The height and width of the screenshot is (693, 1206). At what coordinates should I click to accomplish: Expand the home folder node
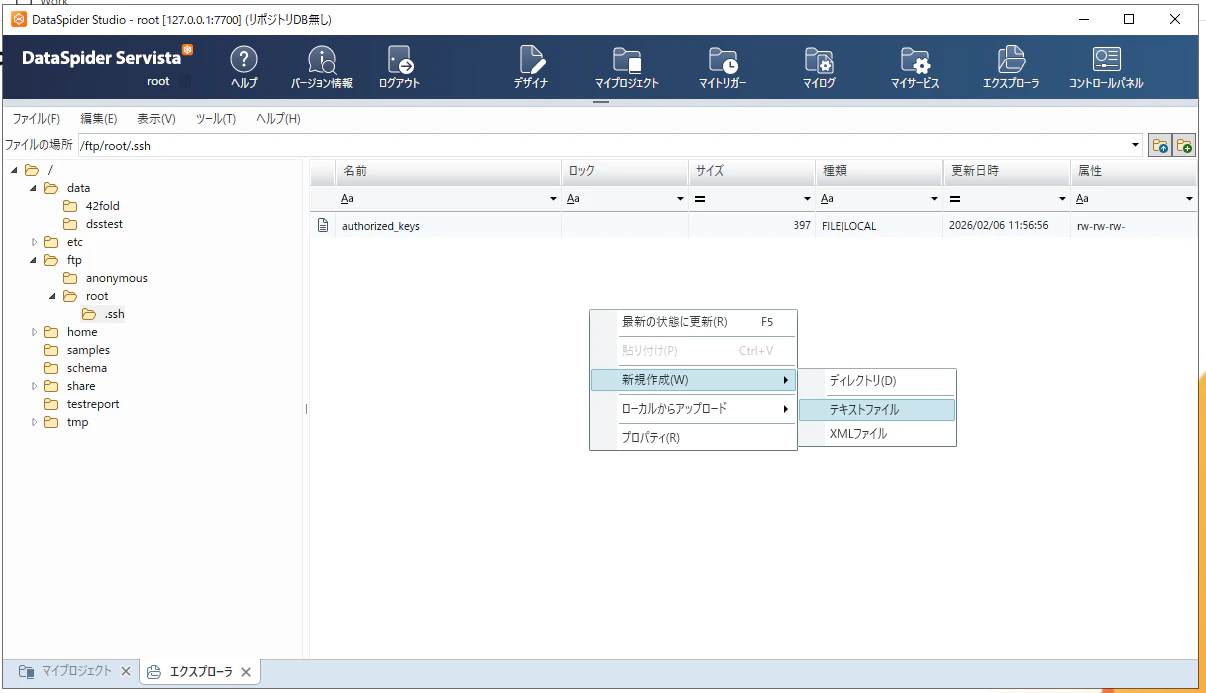coord(33,332)
